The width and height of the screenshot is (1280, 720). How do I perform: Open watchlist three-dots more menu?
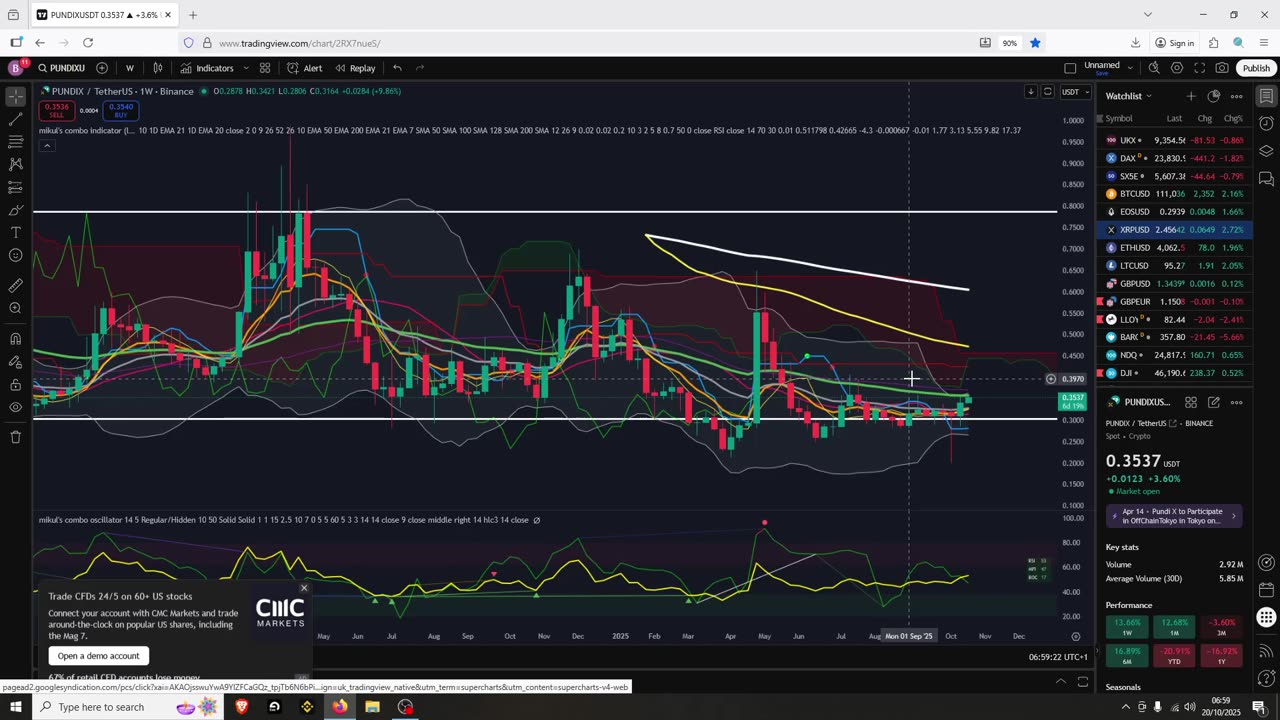click(x=1236, y=96)
